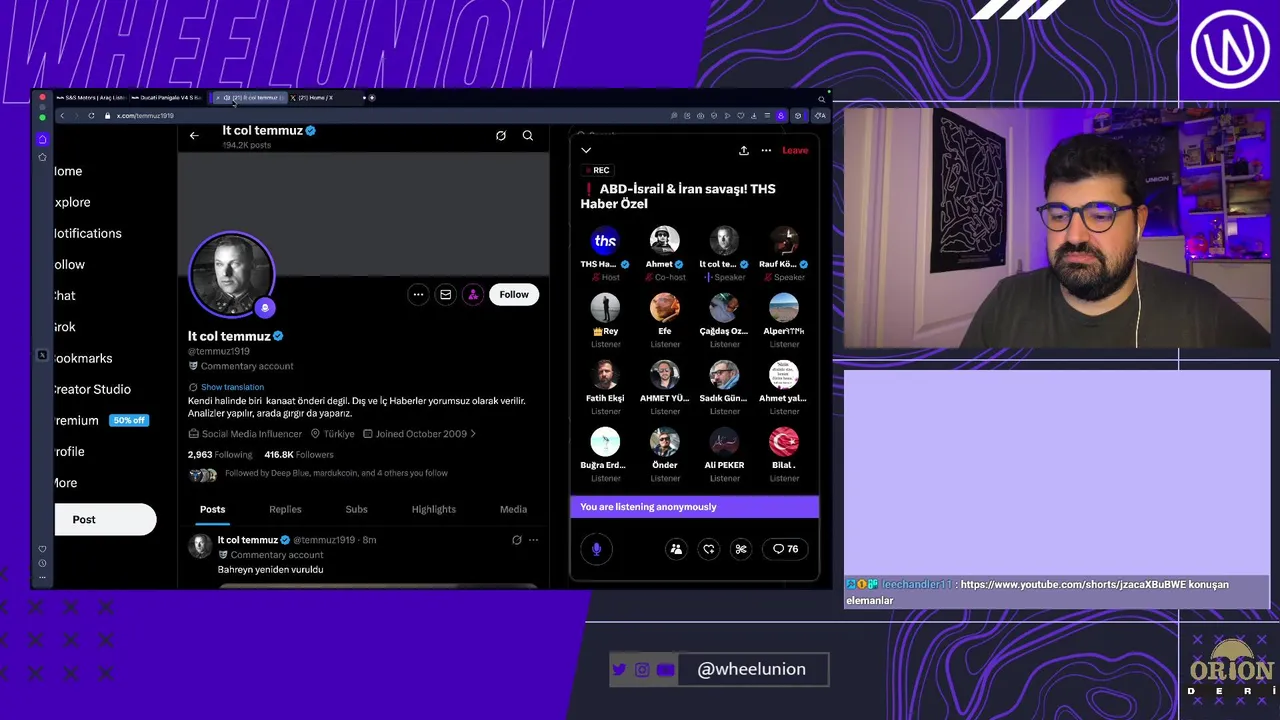Click browser back arrow
Screen dimensions: 1280x720
(62, 116)
